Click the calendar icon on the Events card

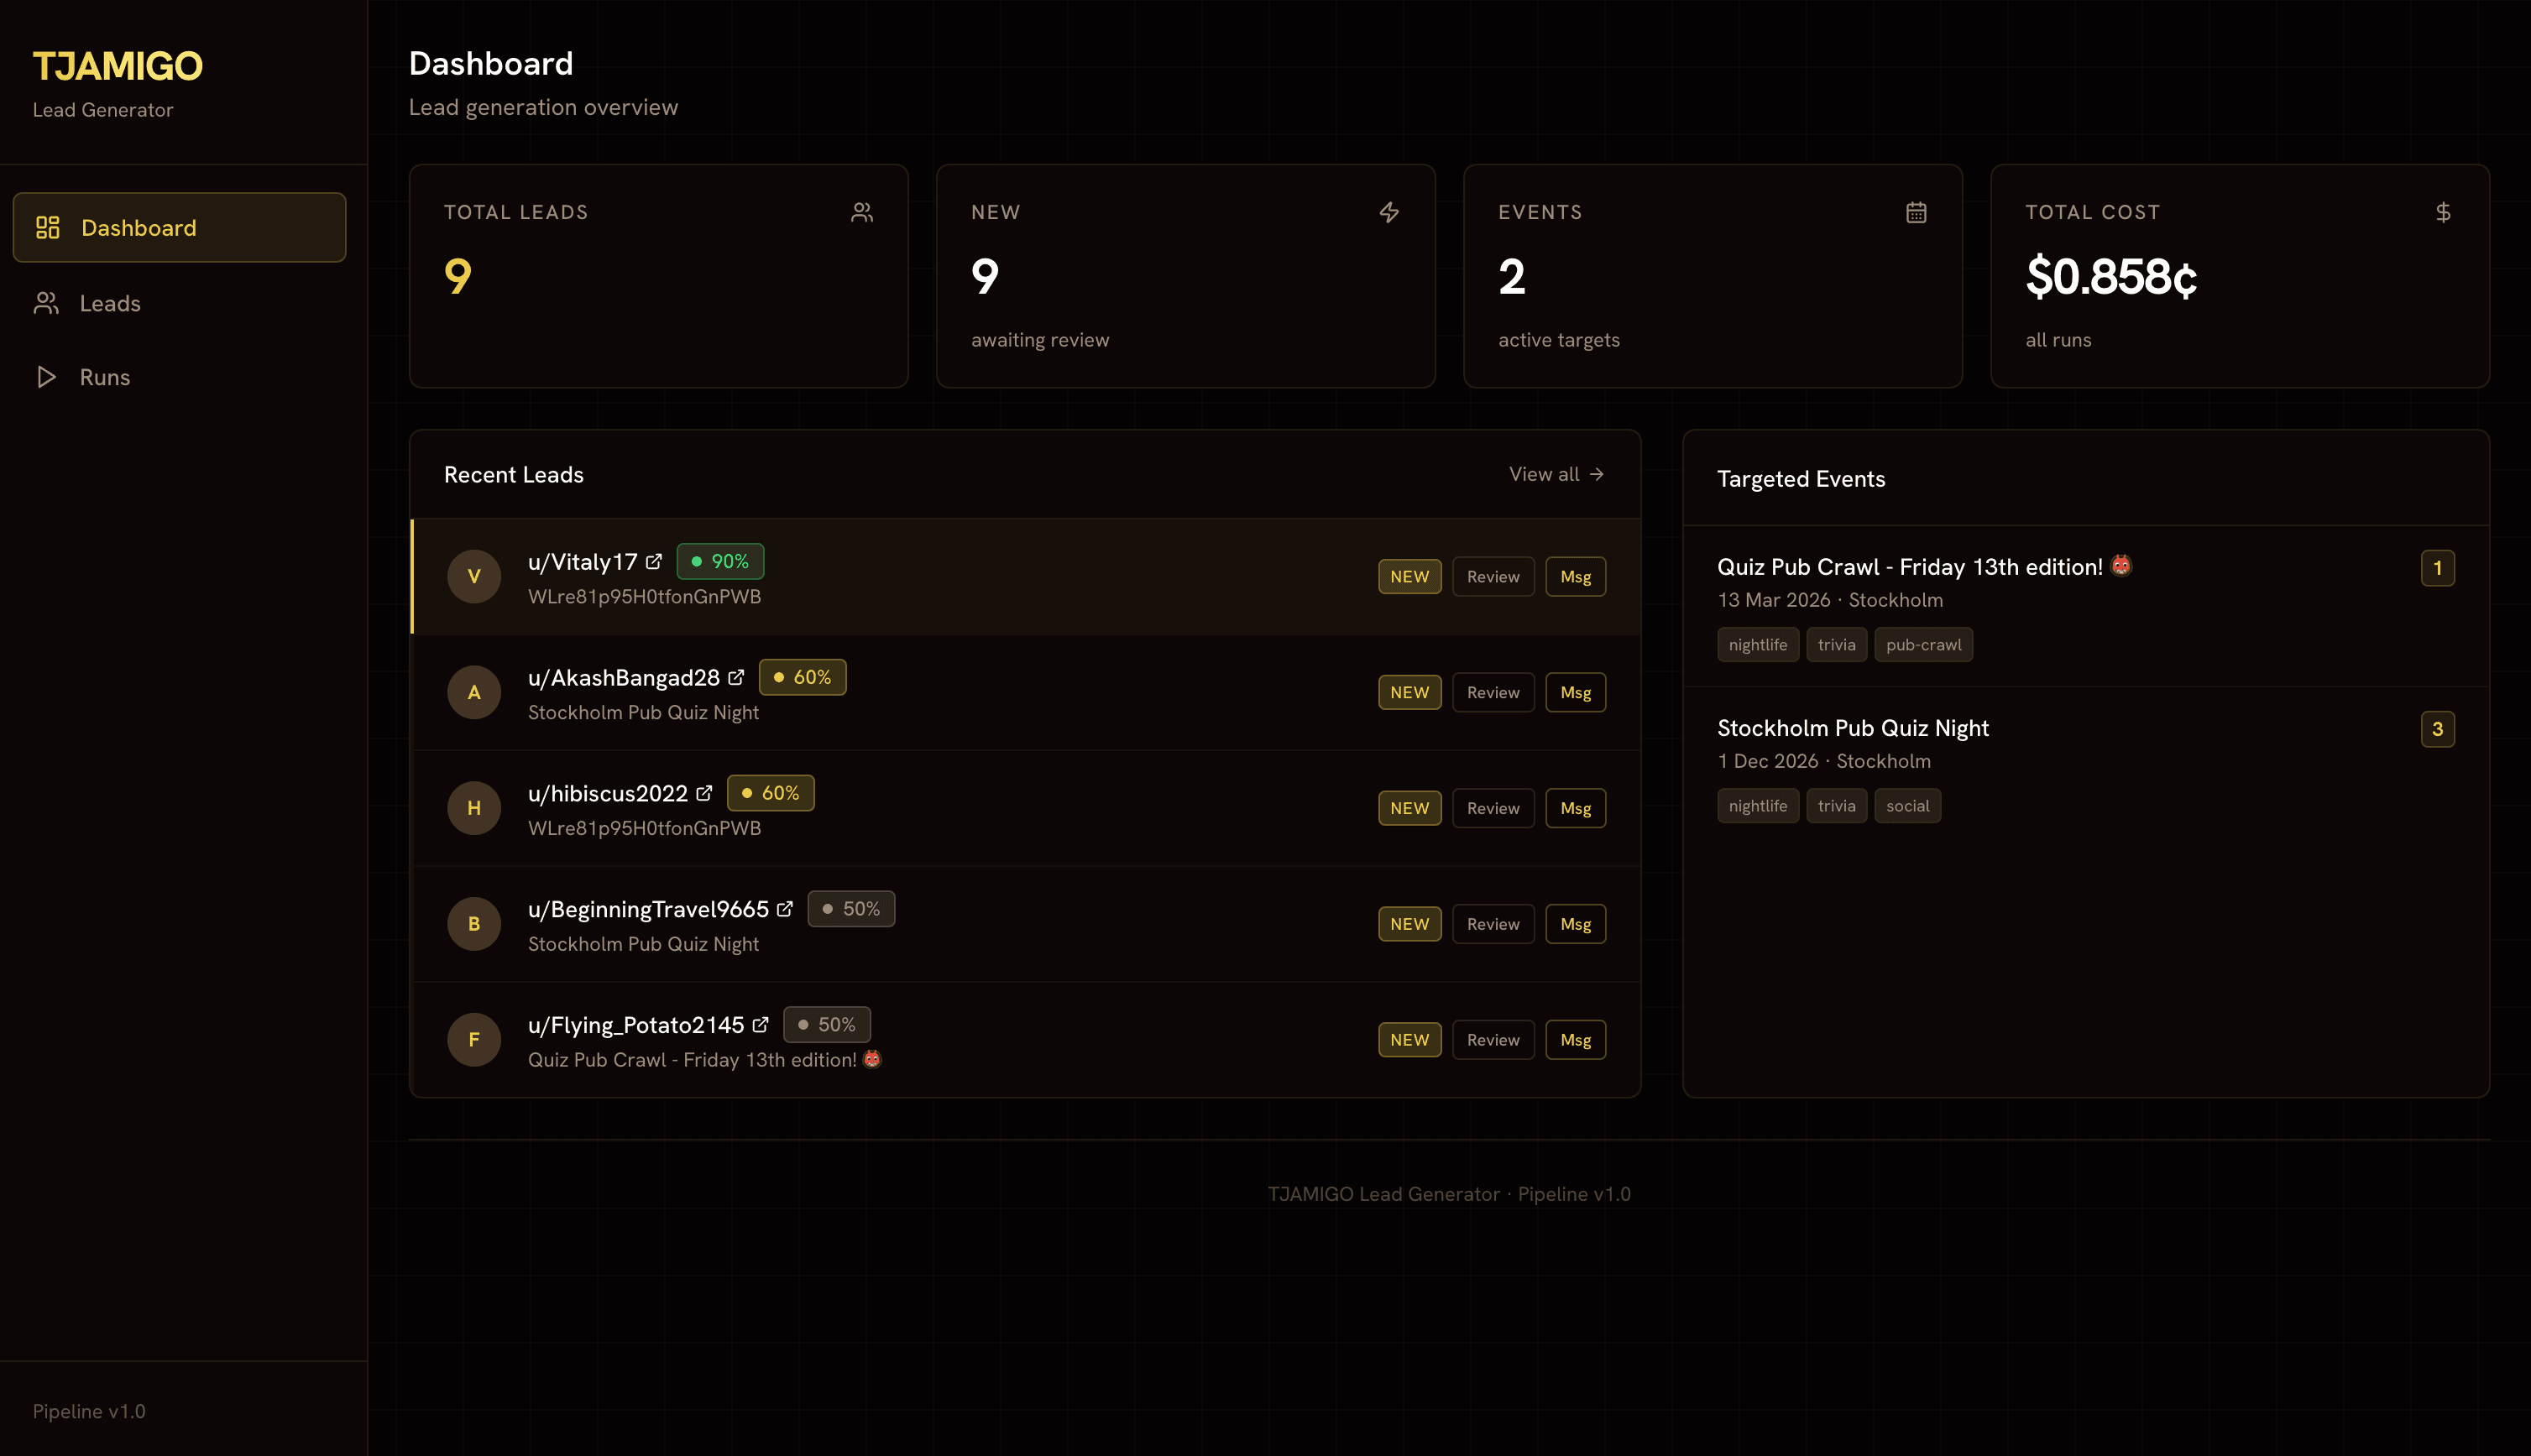coord(1915,211)
